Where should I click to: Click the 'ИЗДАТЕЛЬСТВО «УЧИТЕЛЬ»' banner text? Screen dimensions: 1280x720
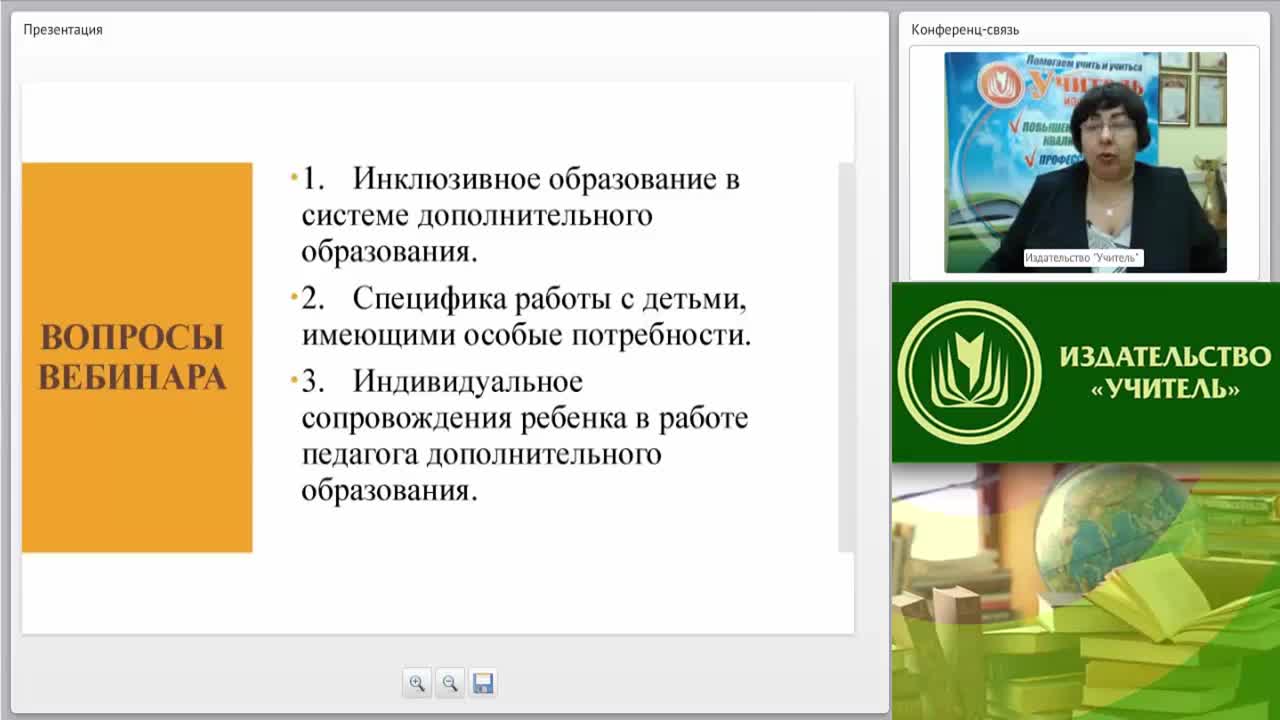[x=1165, y=372]
